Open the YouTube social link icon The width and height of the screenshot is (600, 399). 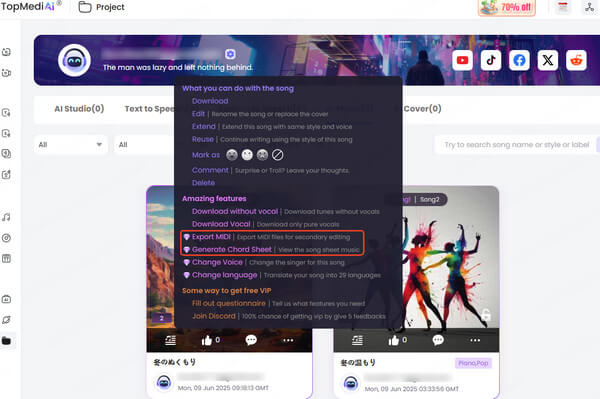pos(462,60)
